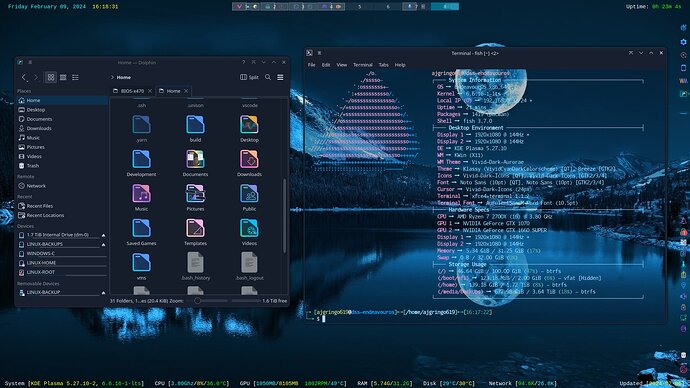Image resolution: width=690 pixels, height=388 pixels.
Task: Close the BIOS-x470 tab
Action: tap(150, 91)
